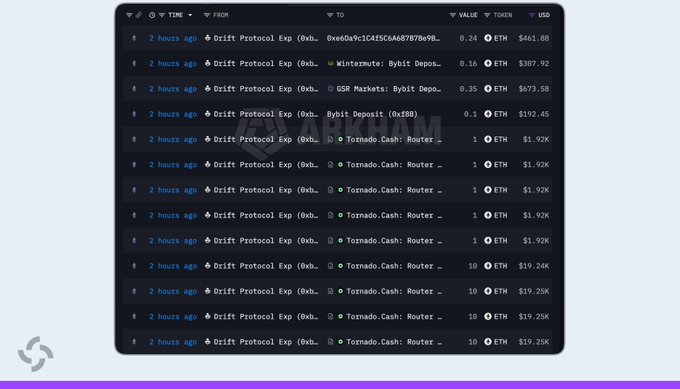680x389 pixels.
Task: Select the USD amount '$461.88'
Action: pos(534,38)
